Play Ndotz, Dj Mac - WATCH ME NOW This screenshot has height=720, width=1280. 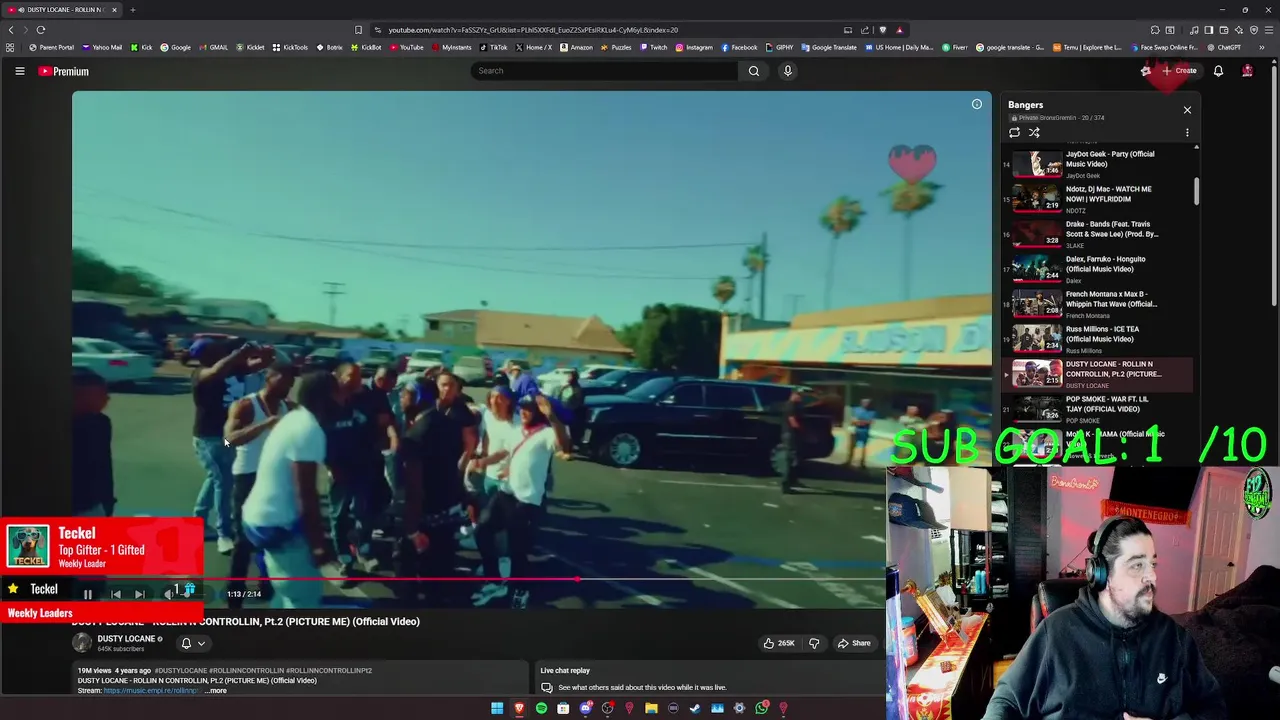[1098, 199]
